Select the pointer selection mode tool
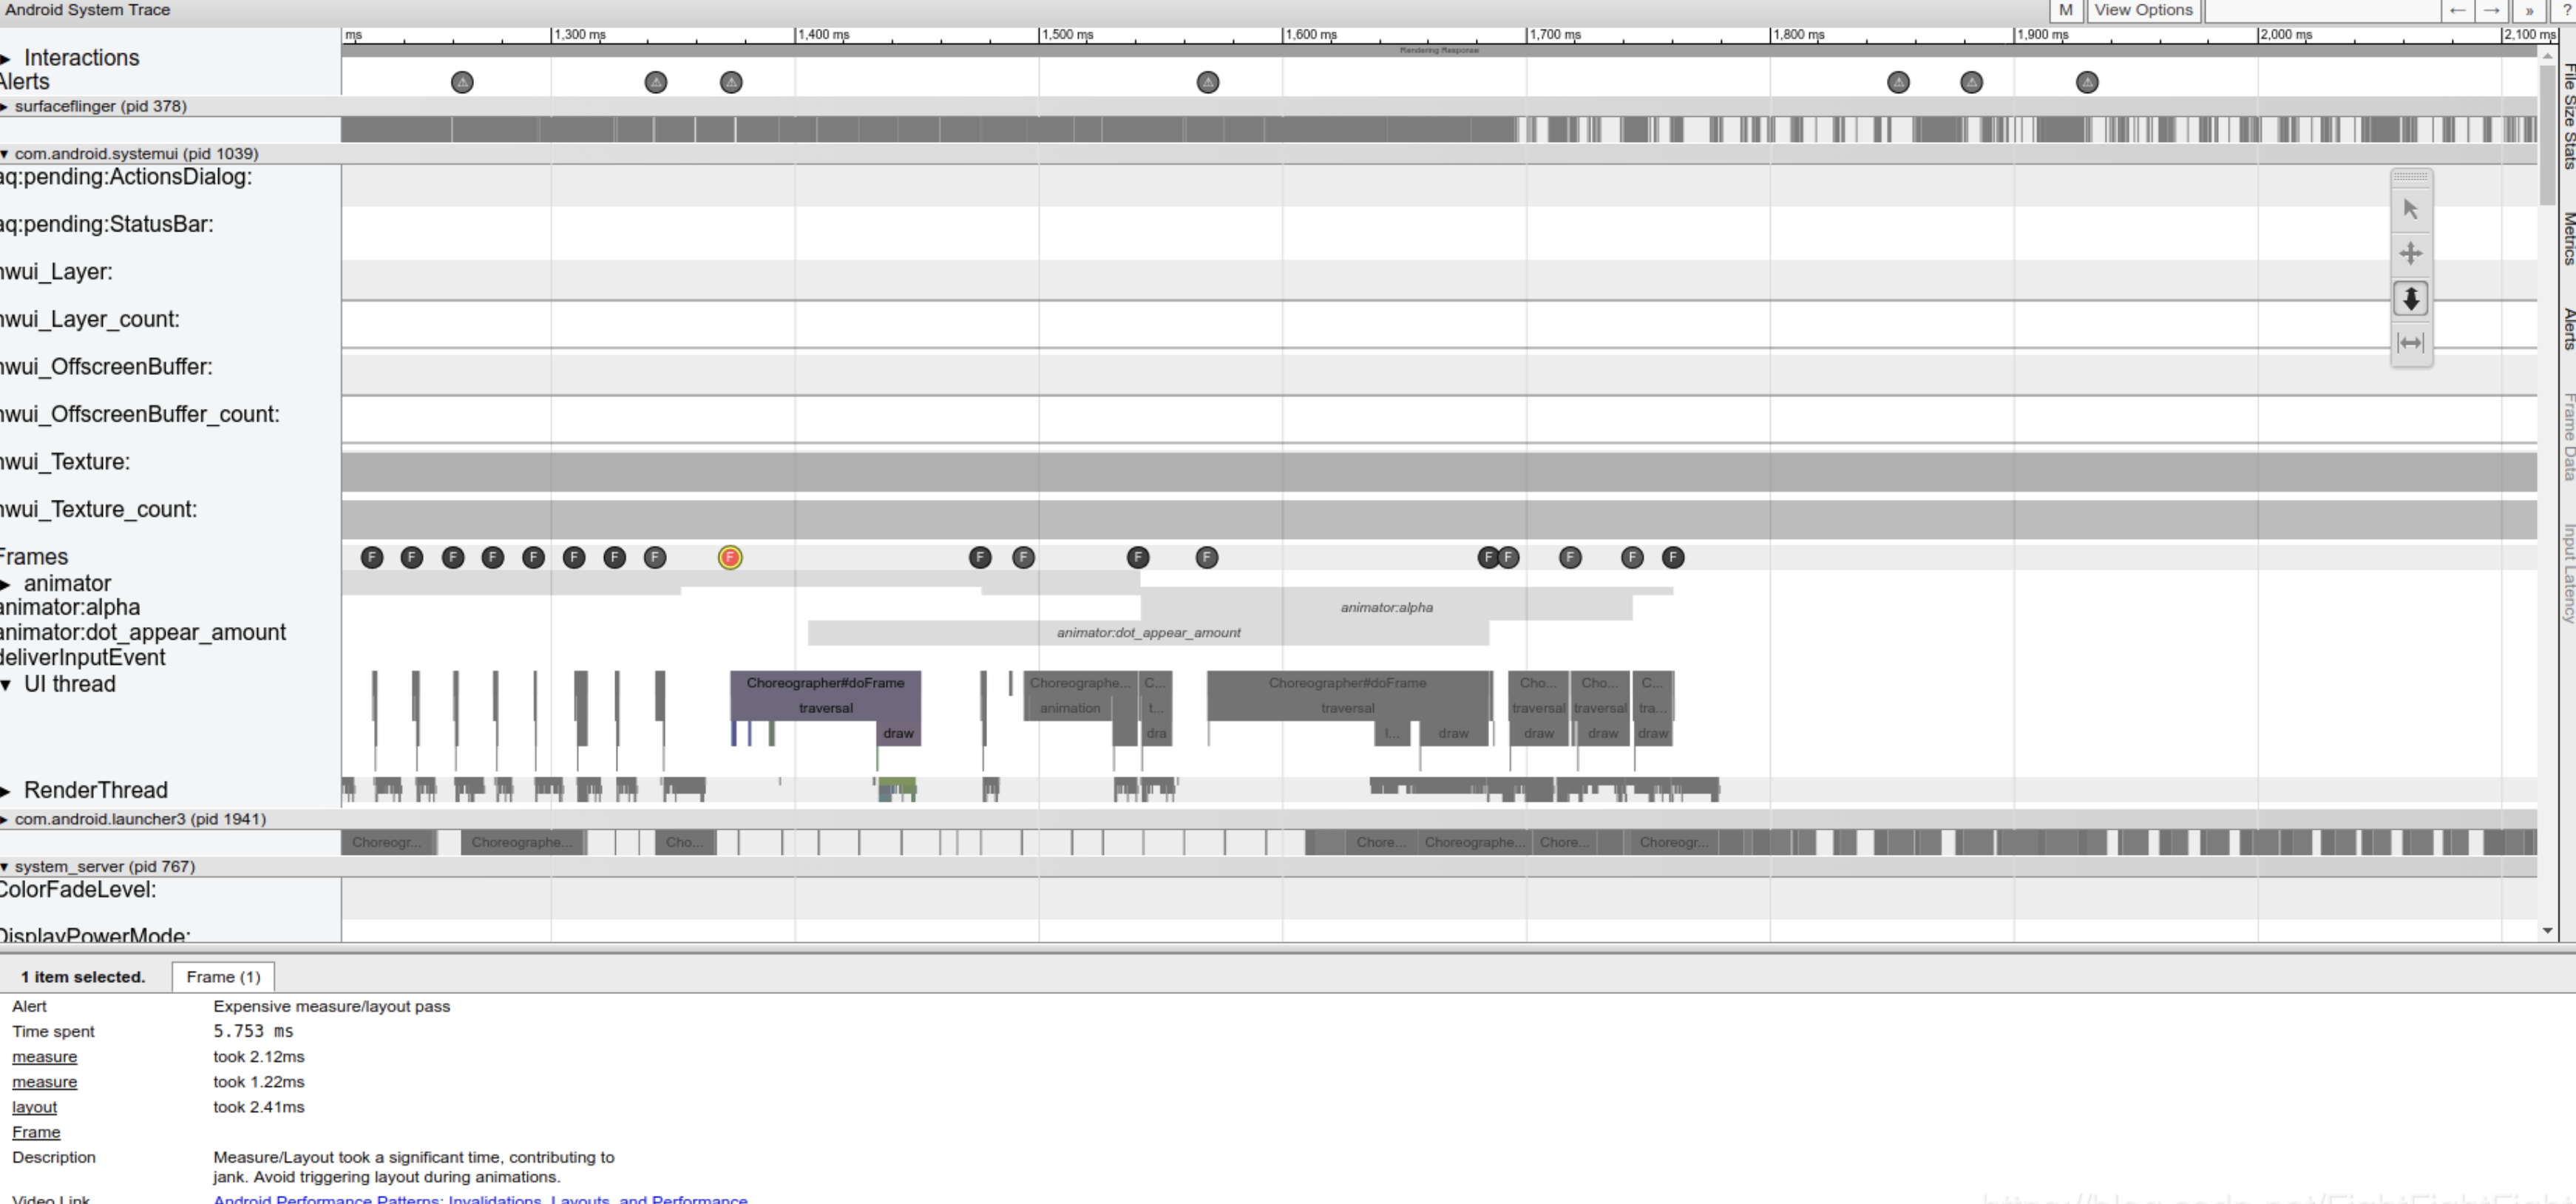 2410,209
